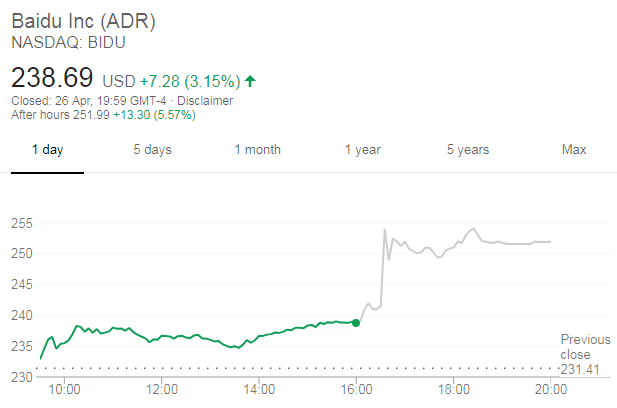Image resolution: width=617 pixels, height=408 pixels.
Task: Select the 5 days tab
Action: tap(152, 150)
